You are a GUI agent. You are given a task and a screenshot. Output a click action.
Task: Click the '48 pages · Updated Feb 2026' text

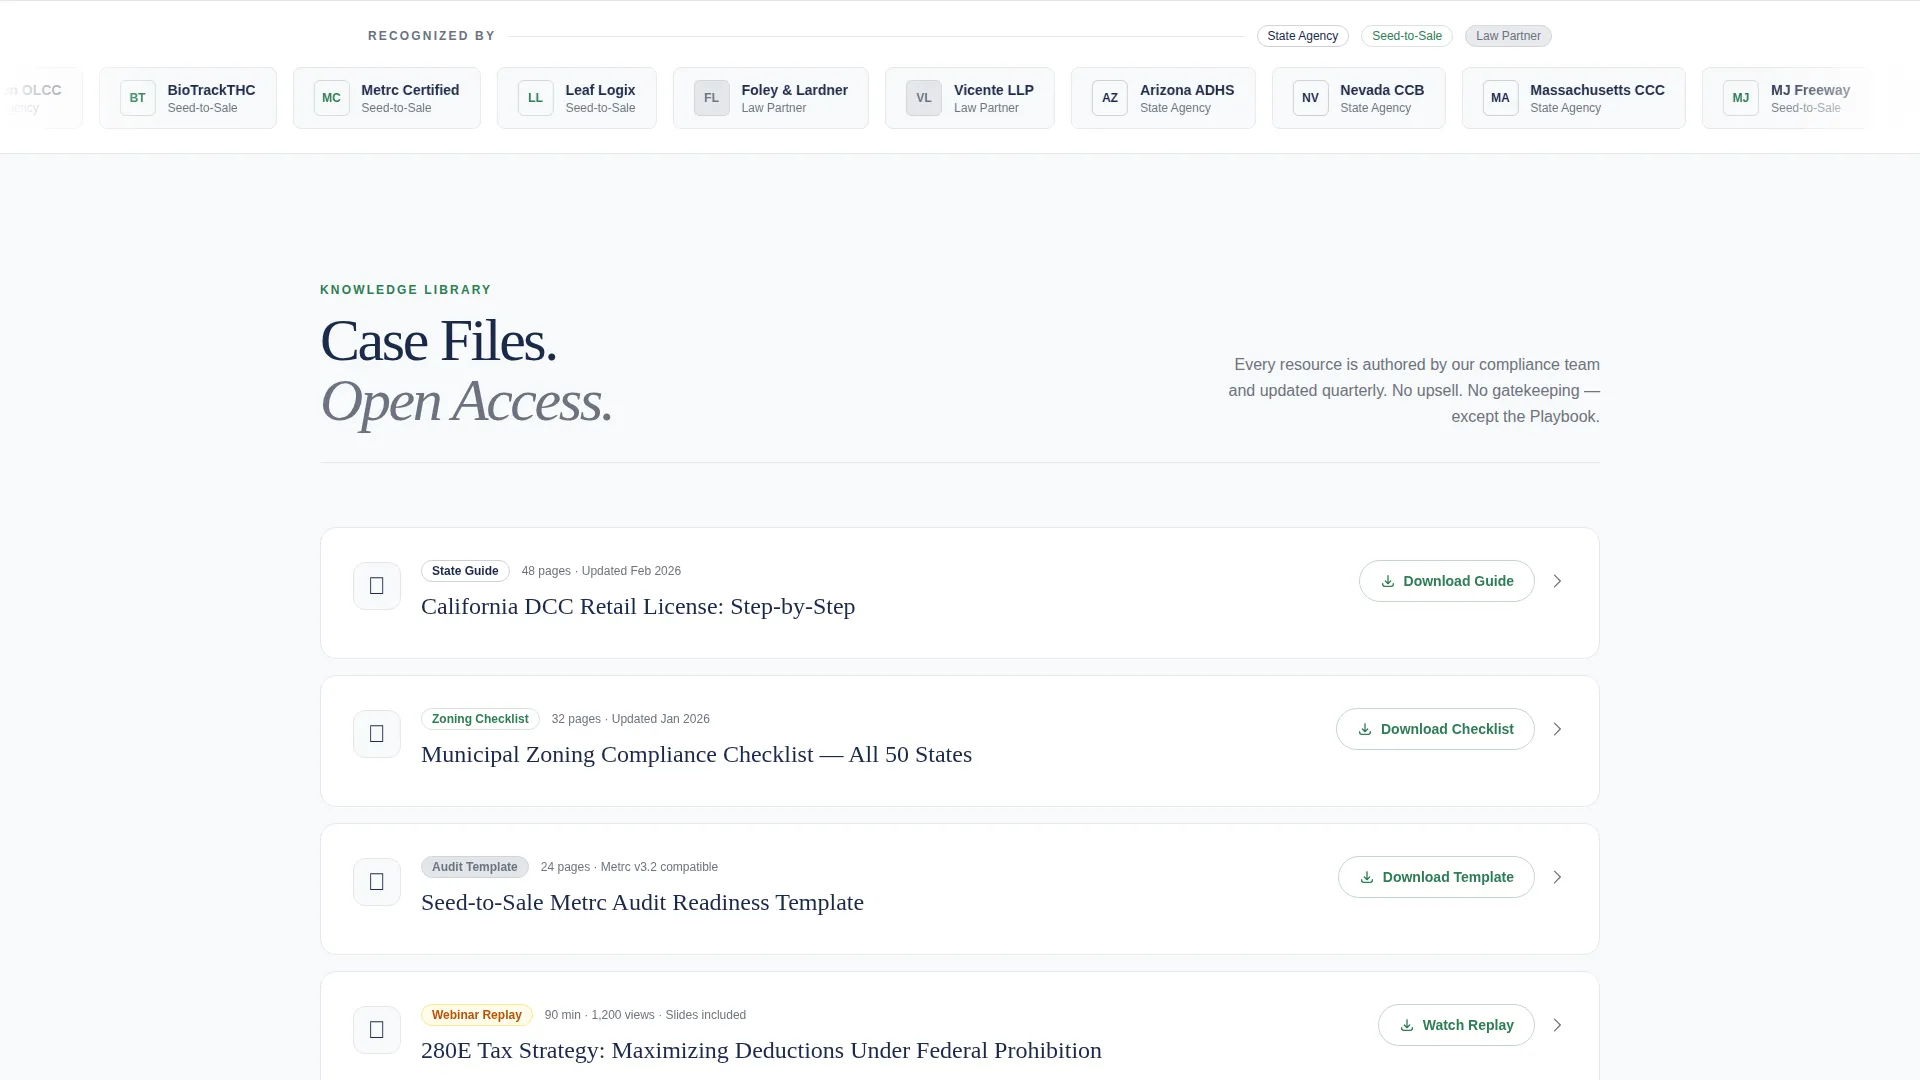(601, 571)
